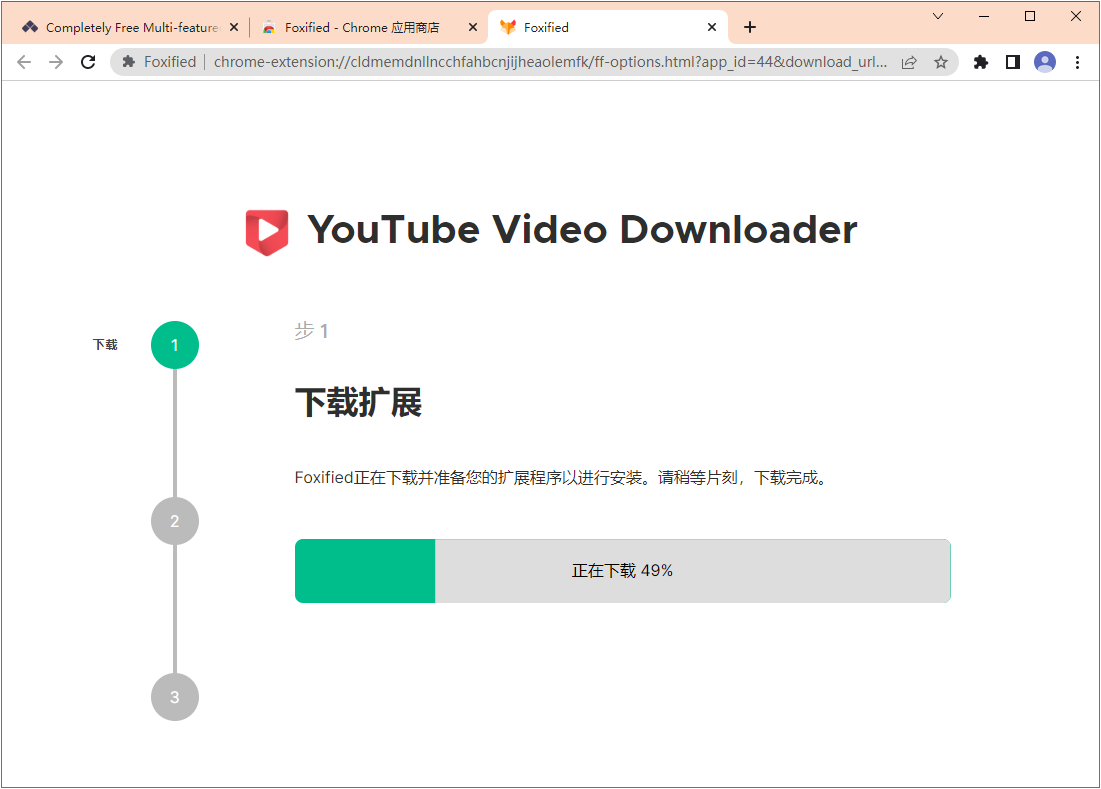
Task: Click the Chrome Web Store tab favicon
Action: tap(269, 27)
